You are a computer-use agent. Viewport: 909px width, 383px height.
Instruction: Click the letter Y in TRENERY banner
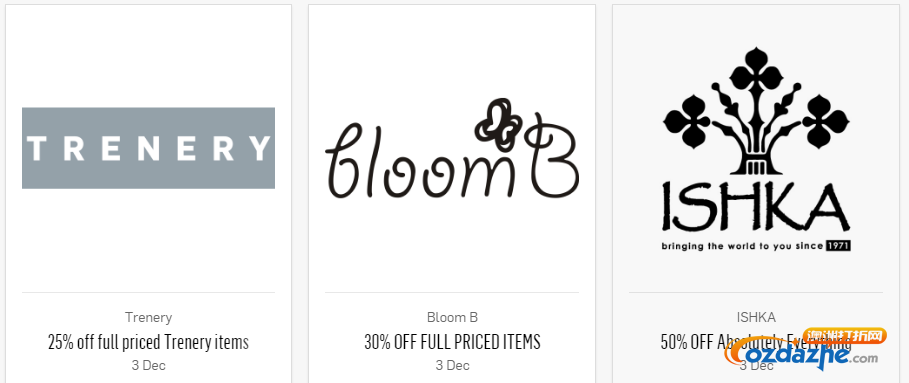click(x=260, y=148)
